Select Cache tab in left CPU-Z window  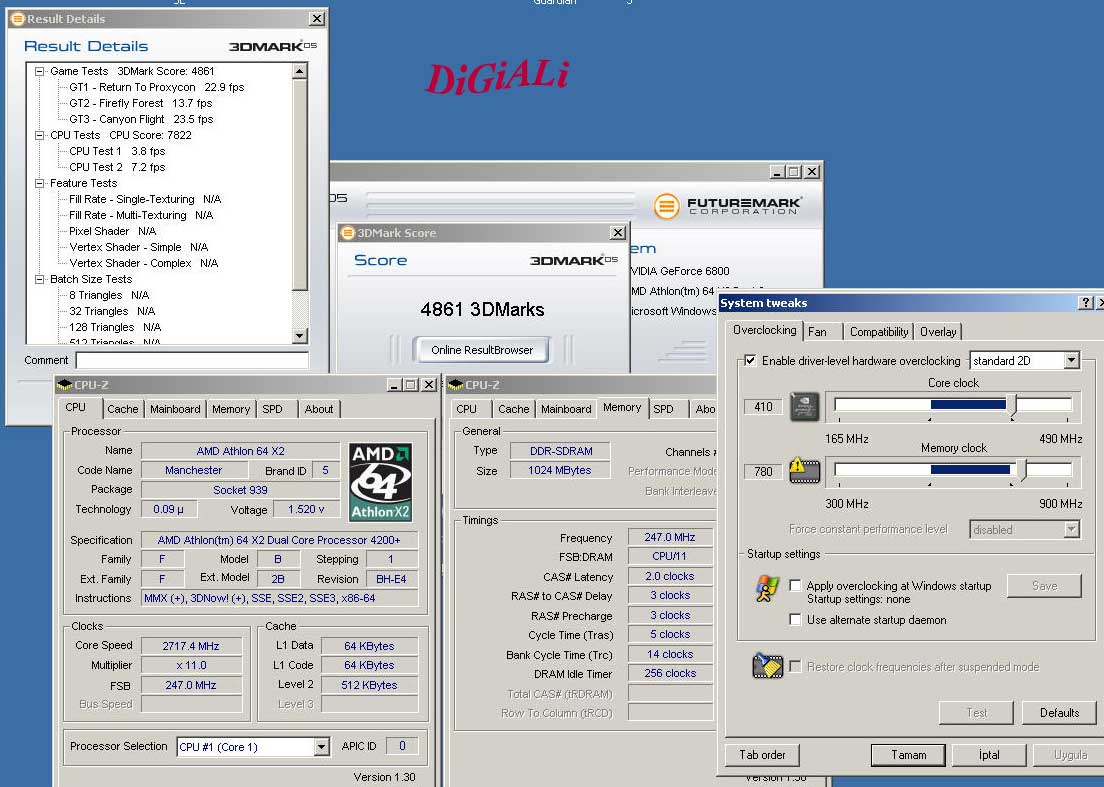pyautogui.click(x=123, y=409)
